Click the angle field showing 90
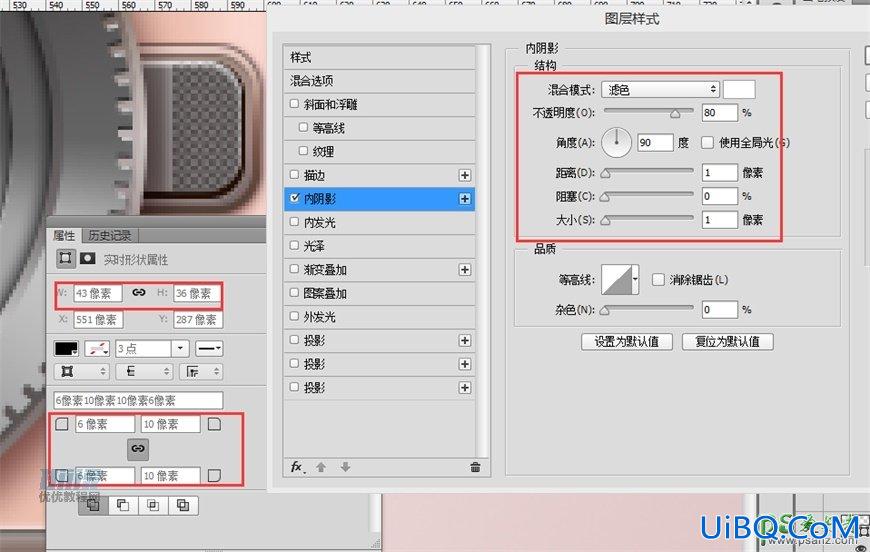 click(x=655, y=143)
